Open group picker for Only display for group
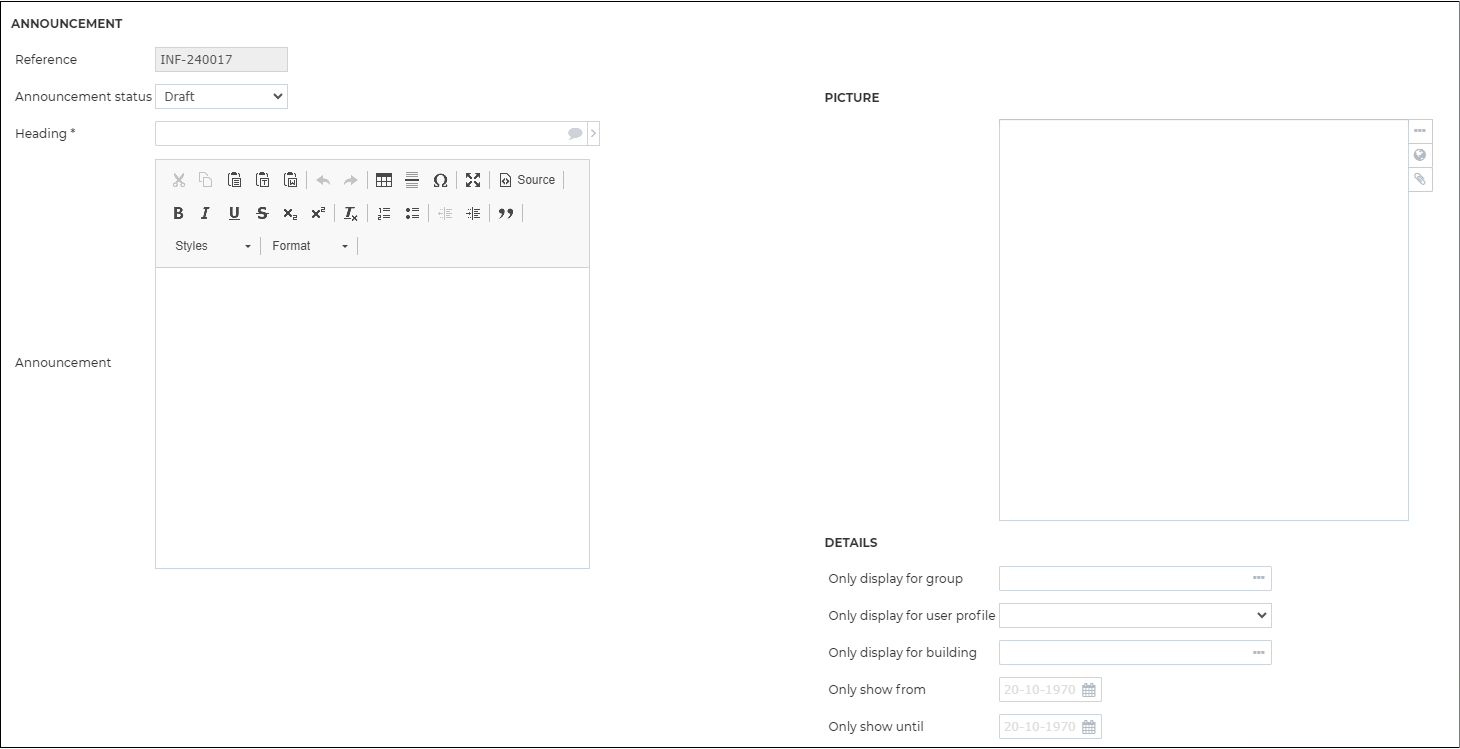1460x749 pixels. [x=1259, y=578]
